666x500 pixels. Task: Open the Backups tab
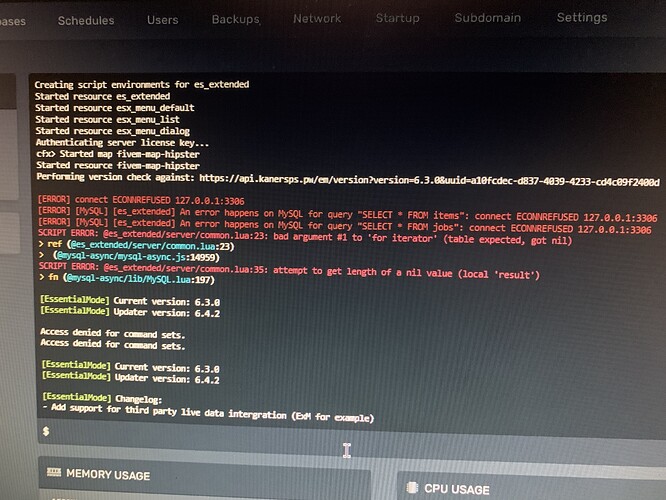(236, 19)
